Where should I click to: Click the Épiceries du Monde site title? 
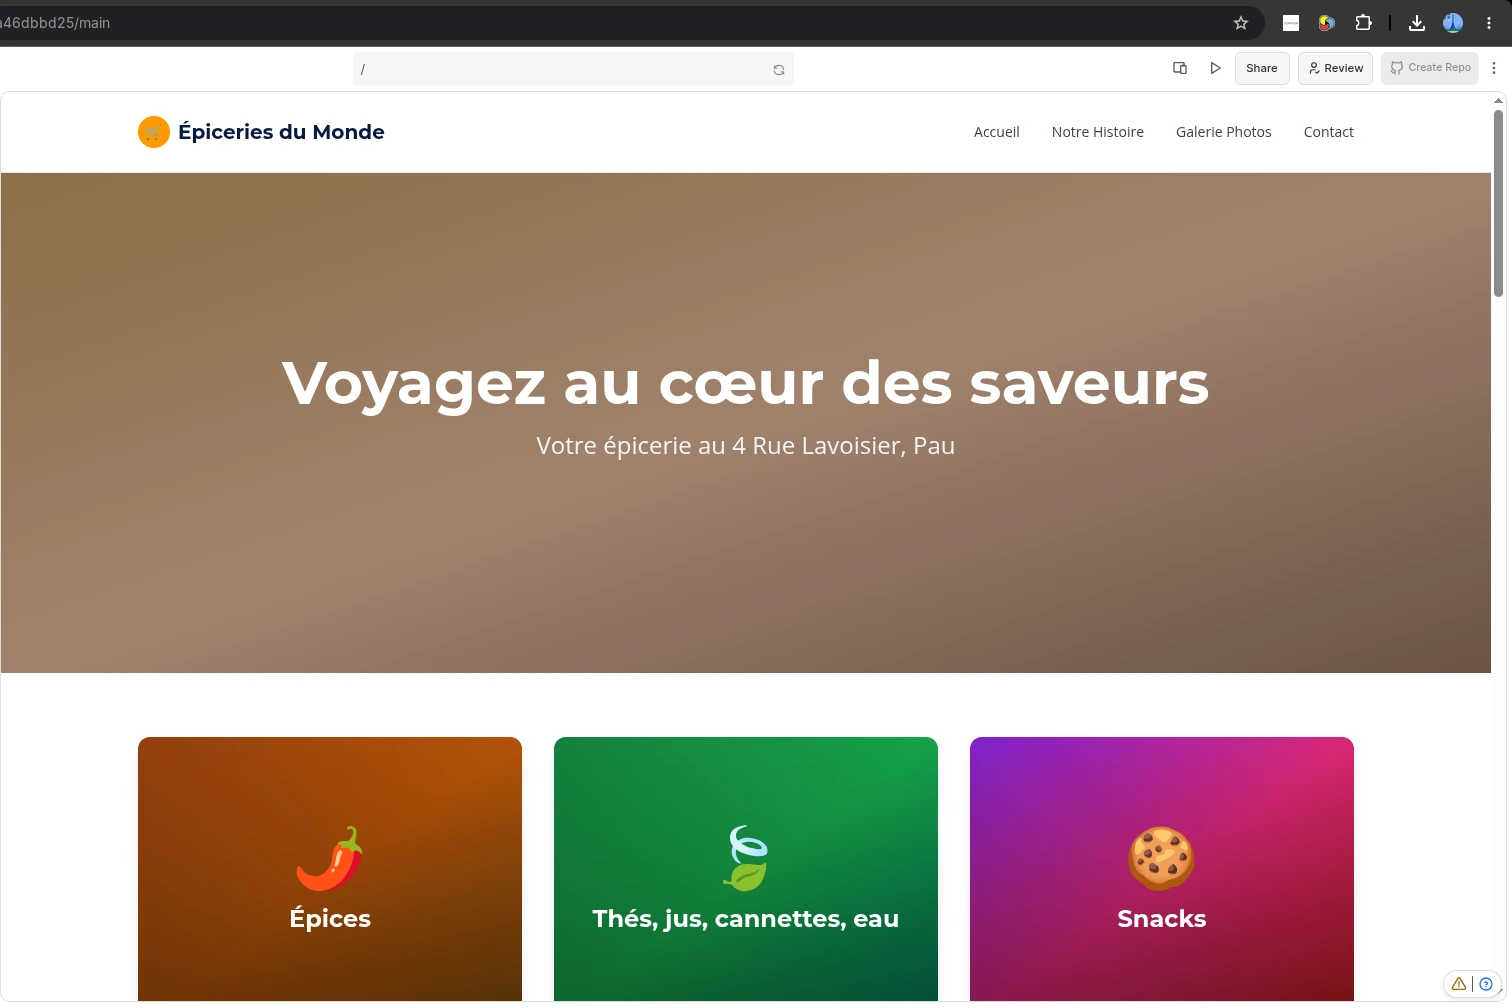click(281, 132)
